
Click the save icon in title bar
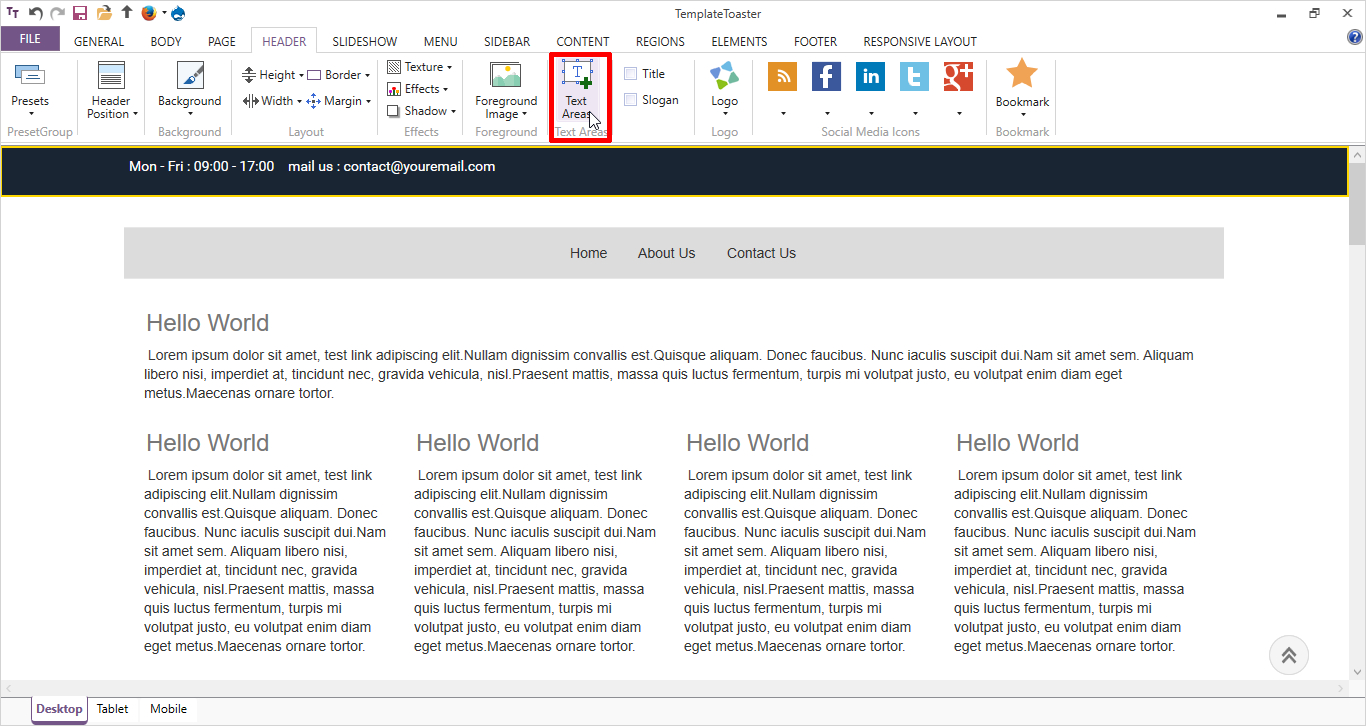(x=80, y=13)
